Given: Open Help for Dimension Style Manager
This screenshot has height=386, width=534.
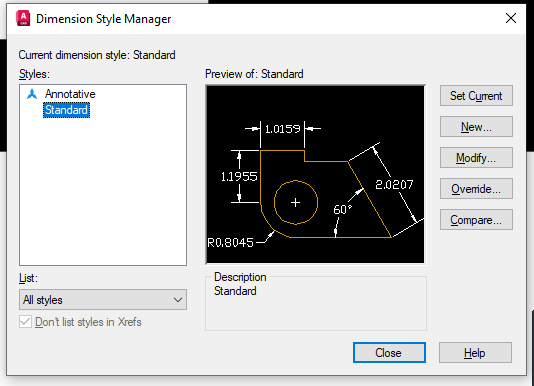Looking at the screenshot, I should click(x=475, y=353).
